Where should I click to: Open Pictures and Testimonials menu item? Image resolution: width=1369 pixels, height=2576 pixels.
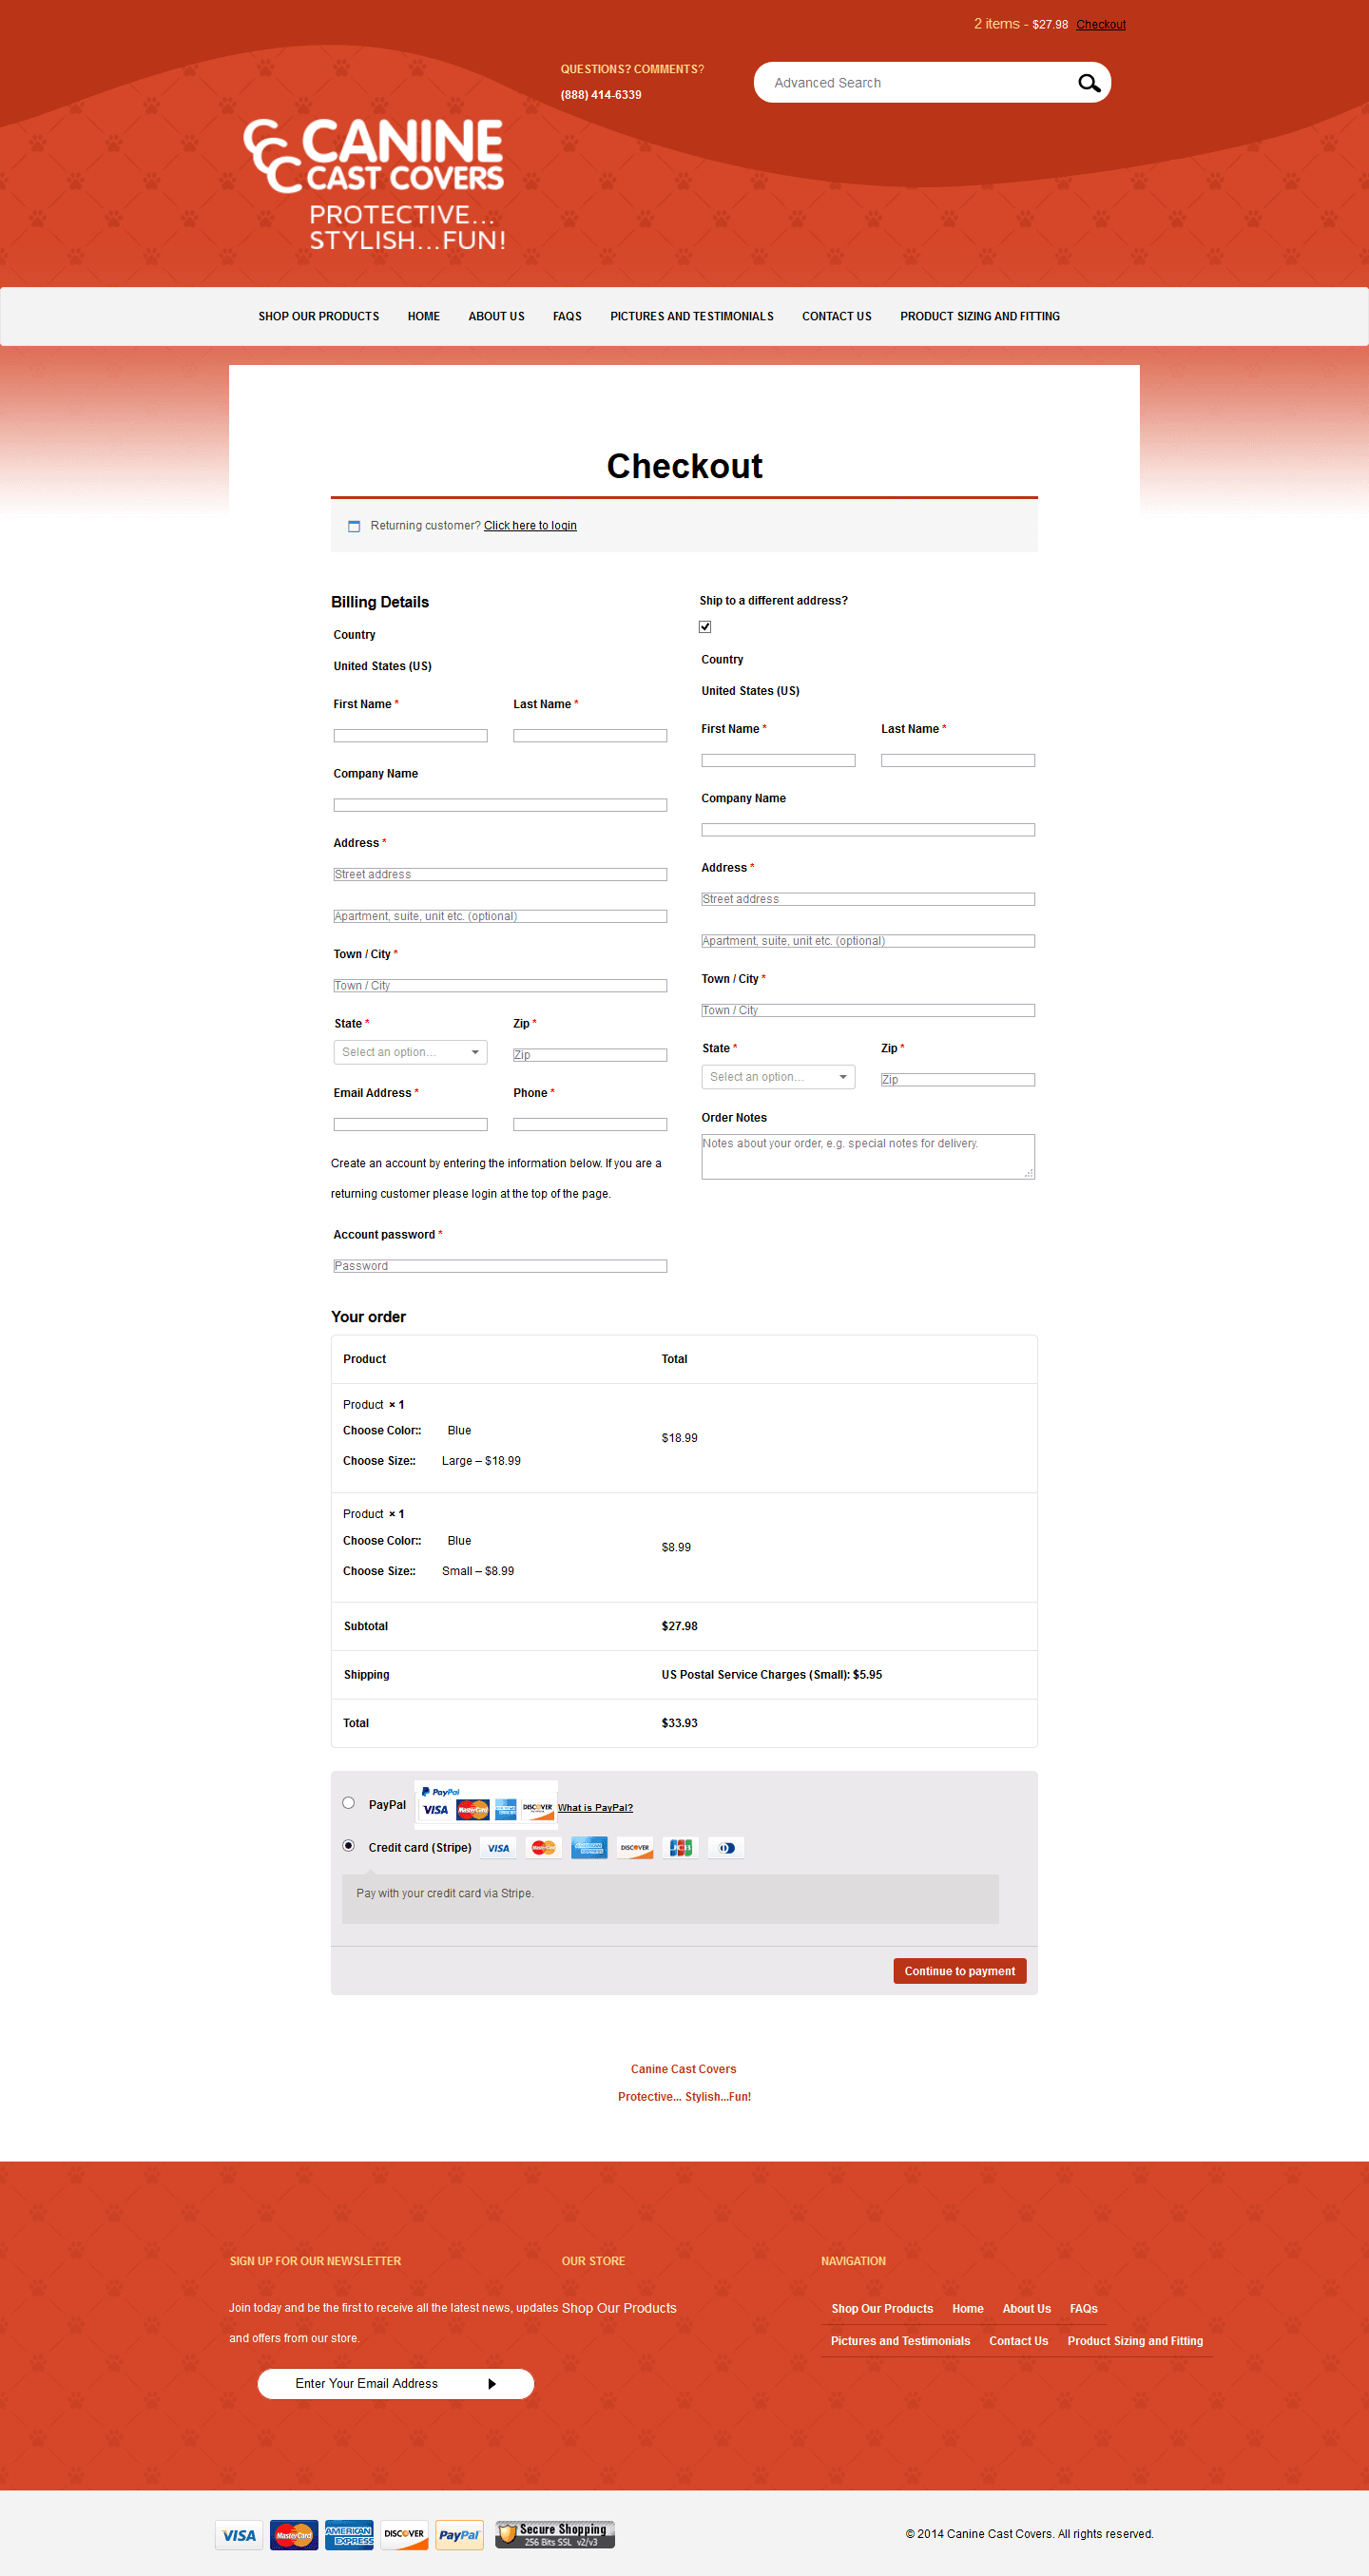(x=692, y=316)
